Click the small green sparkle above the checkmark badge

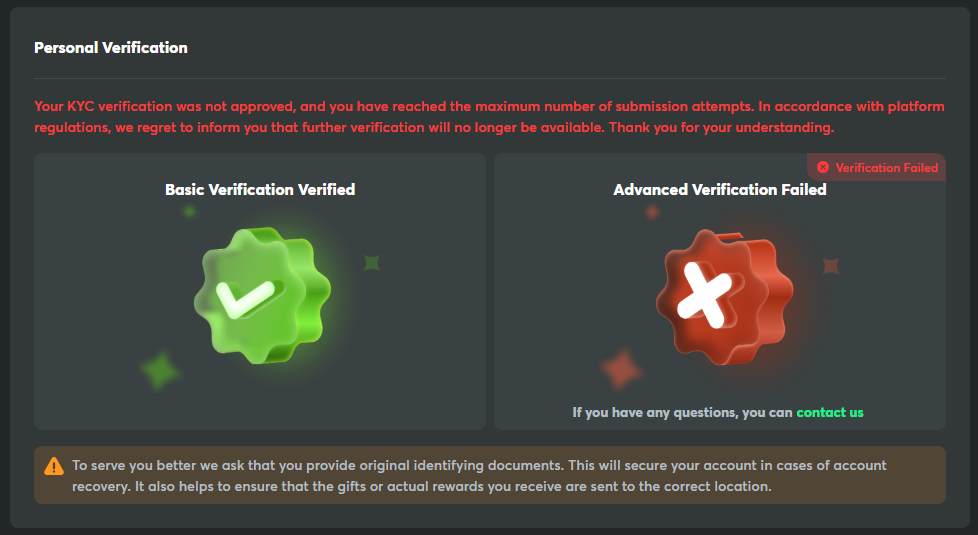(x=189, y=212)
